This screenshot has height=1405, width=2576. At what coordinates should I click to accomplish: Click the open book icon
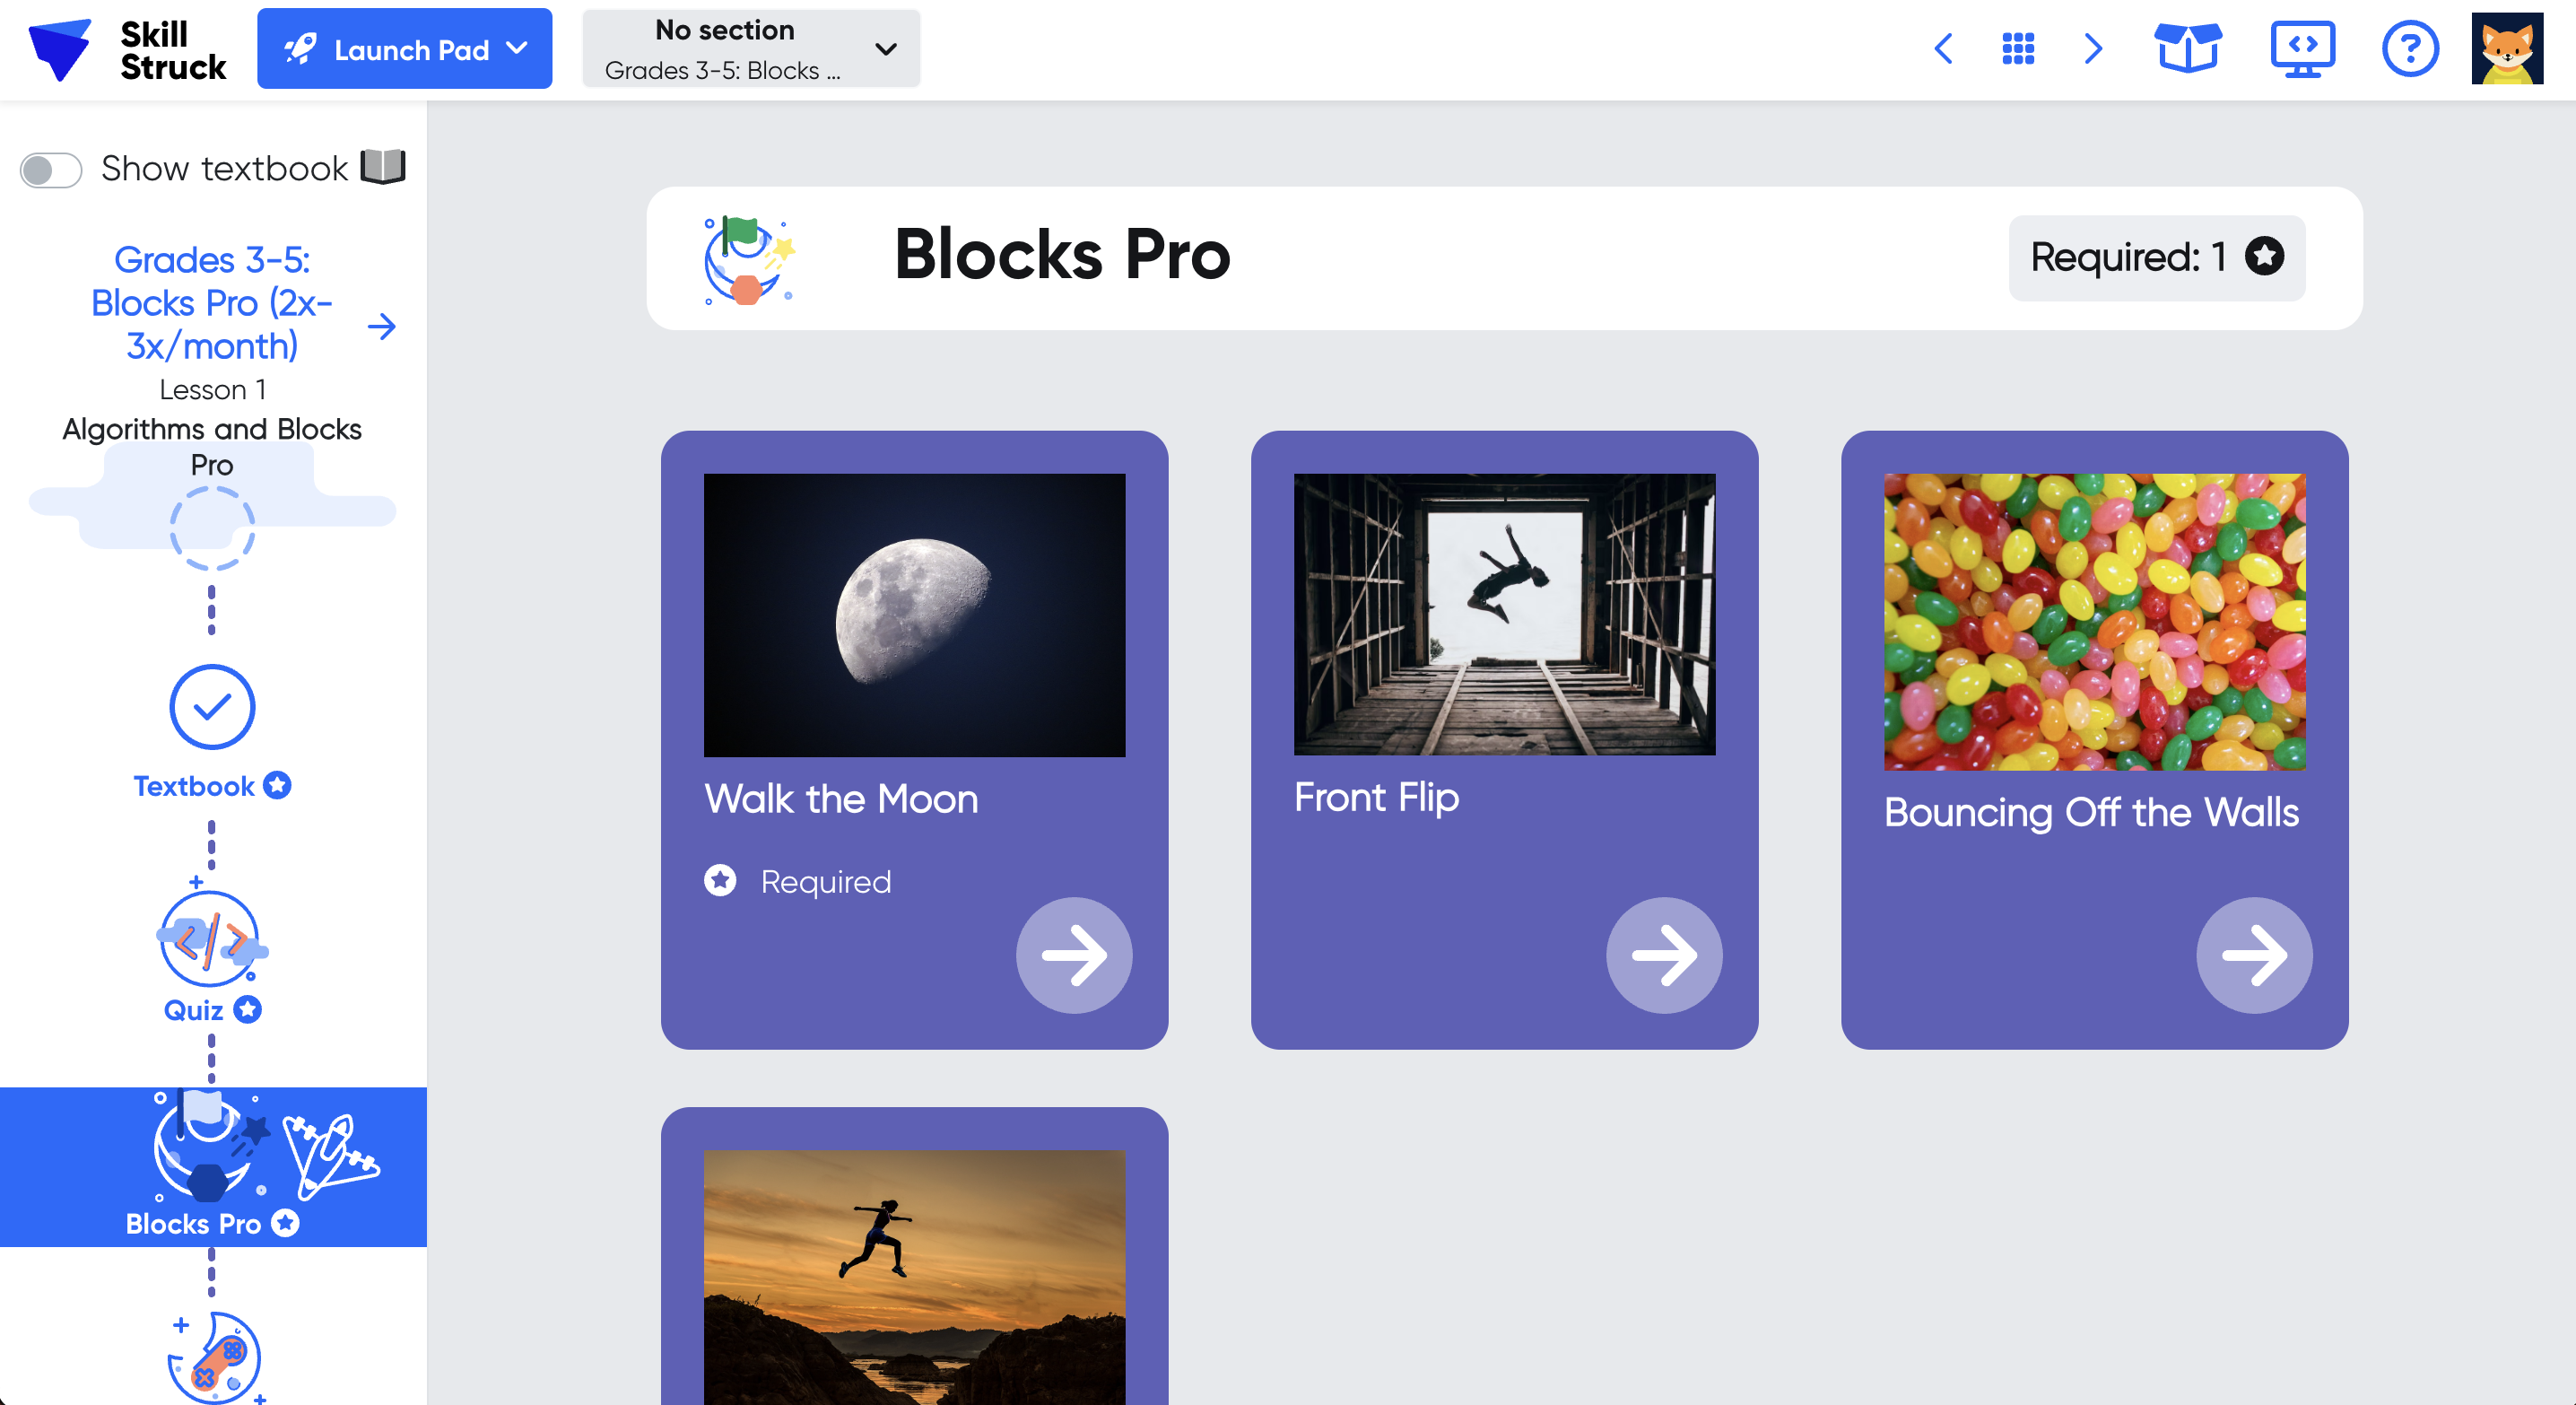(x=383, y=167)
